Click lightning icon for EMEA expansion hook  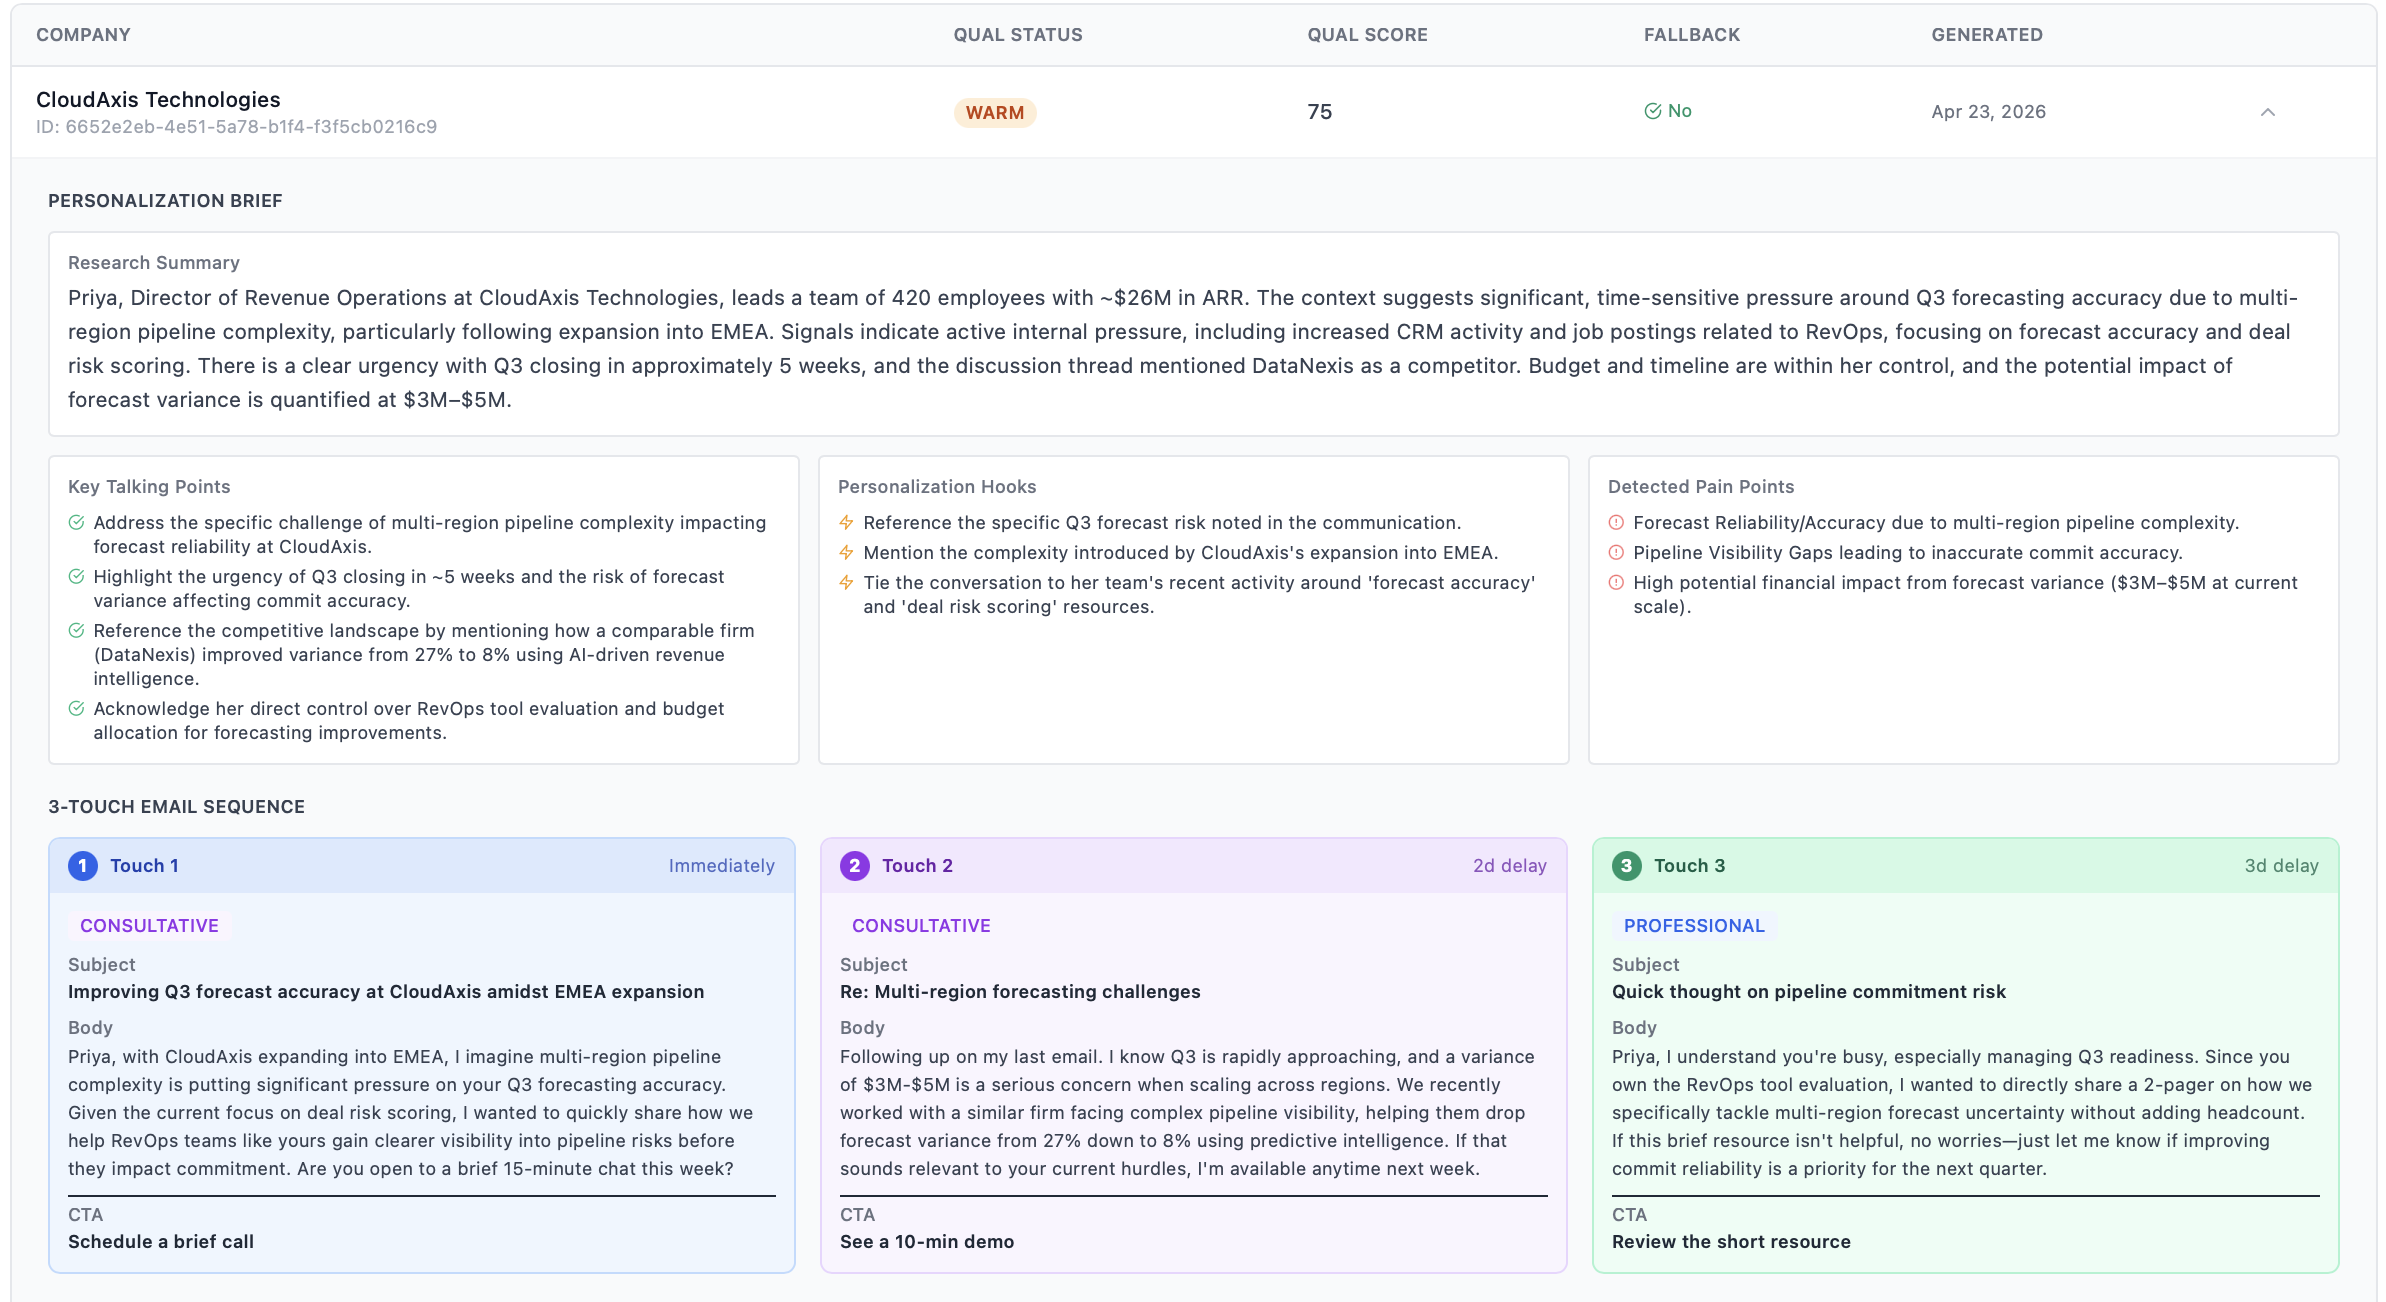(x=846, y=553)
